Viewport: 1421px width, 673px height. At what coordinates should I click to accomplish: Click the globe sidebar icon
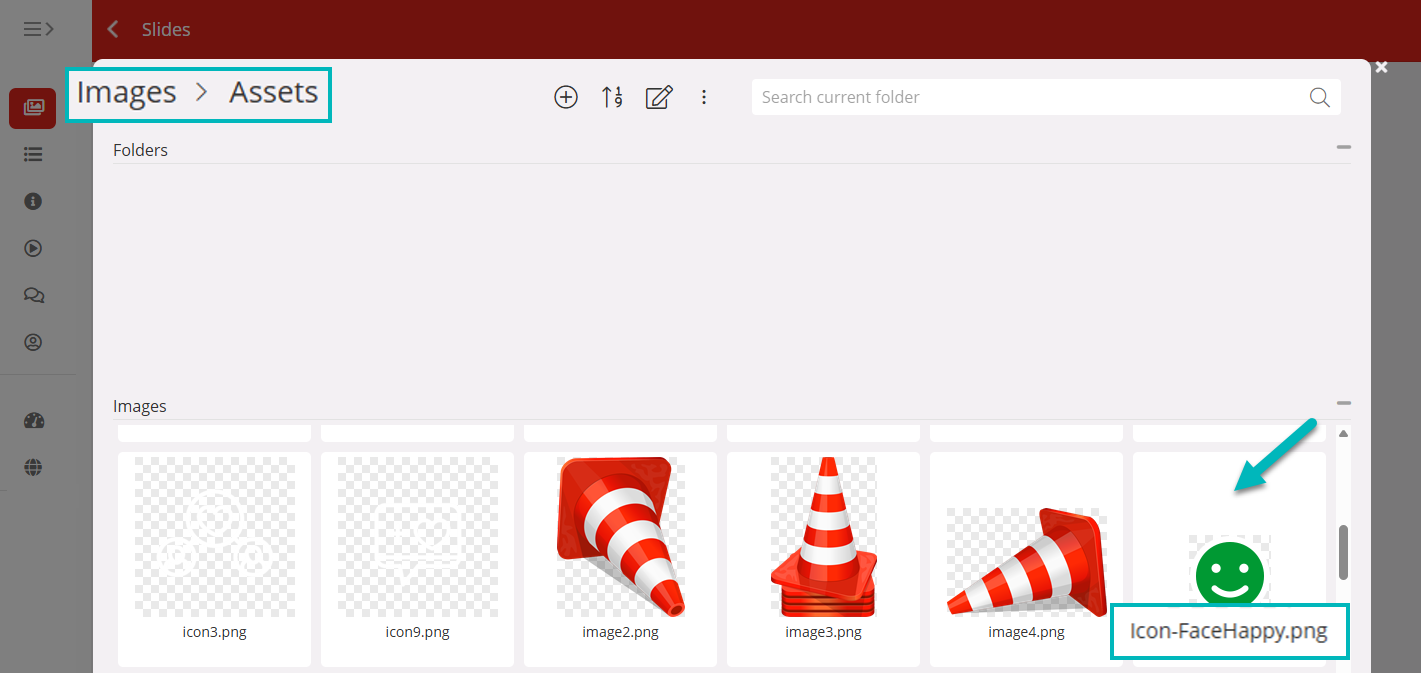(33, 467)
